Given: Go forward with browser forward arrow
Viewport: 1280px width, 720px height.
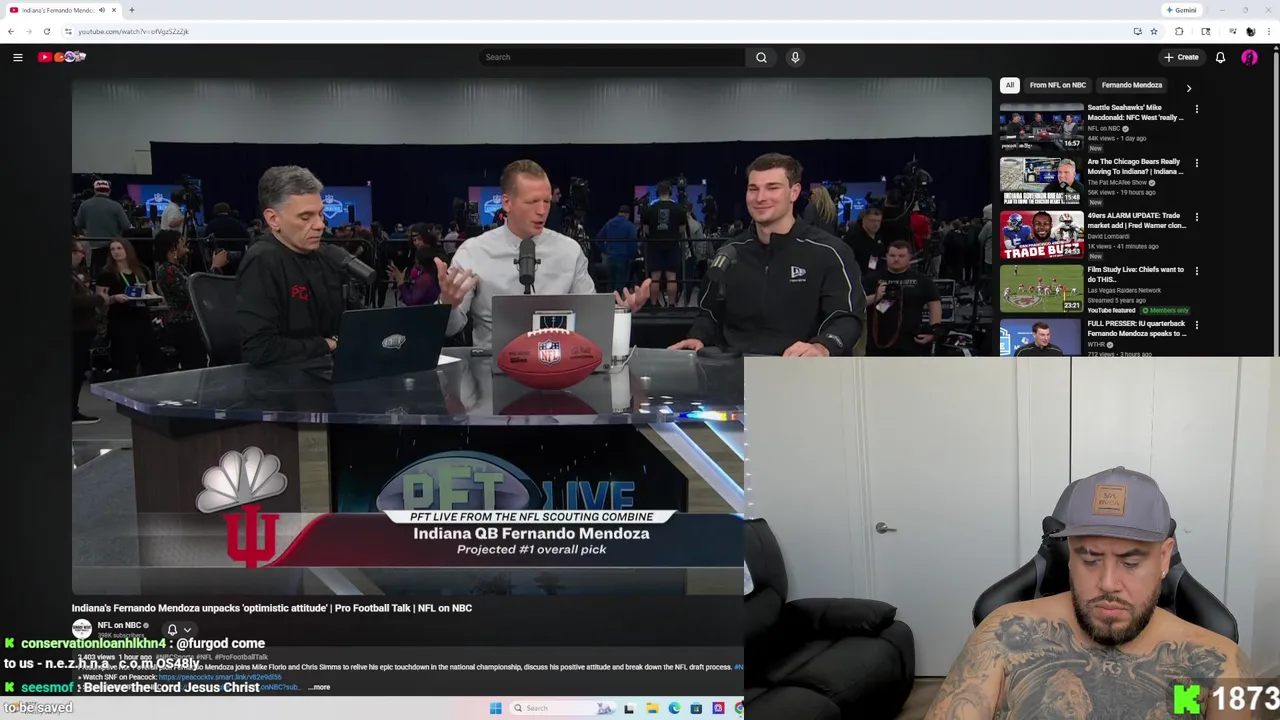Looking at the screenshot, I should pos(28,31).
